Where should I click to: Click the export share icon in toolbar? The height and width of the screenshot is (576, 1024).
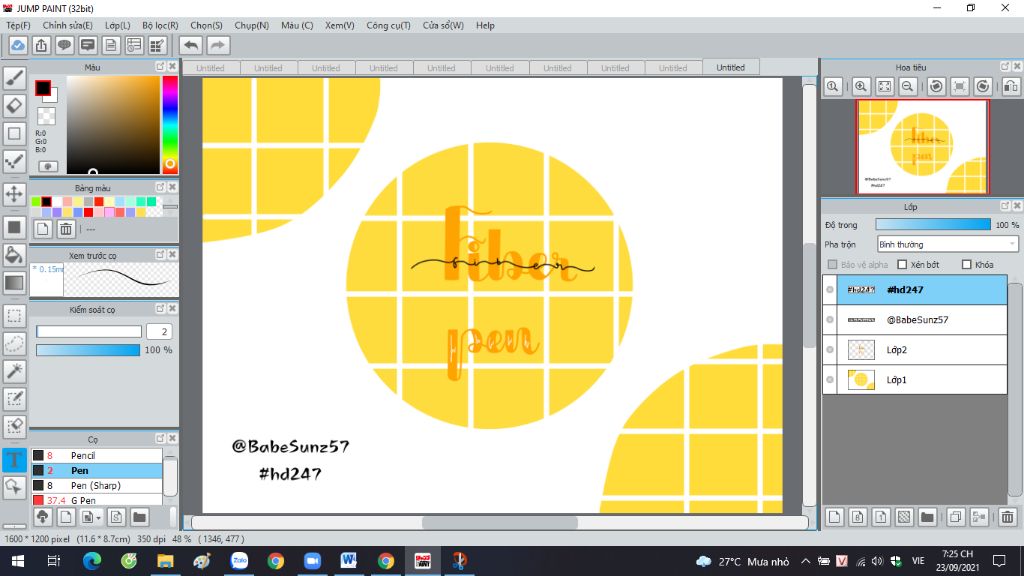pos(41,45)
